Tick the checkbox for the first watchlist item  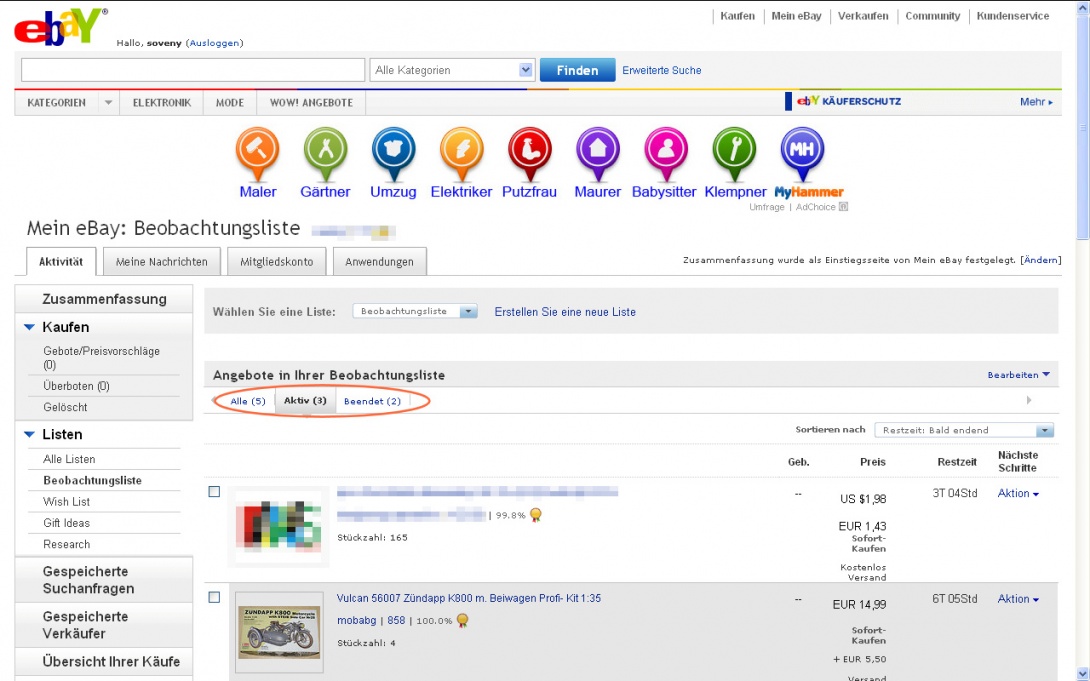click(214, 491)
